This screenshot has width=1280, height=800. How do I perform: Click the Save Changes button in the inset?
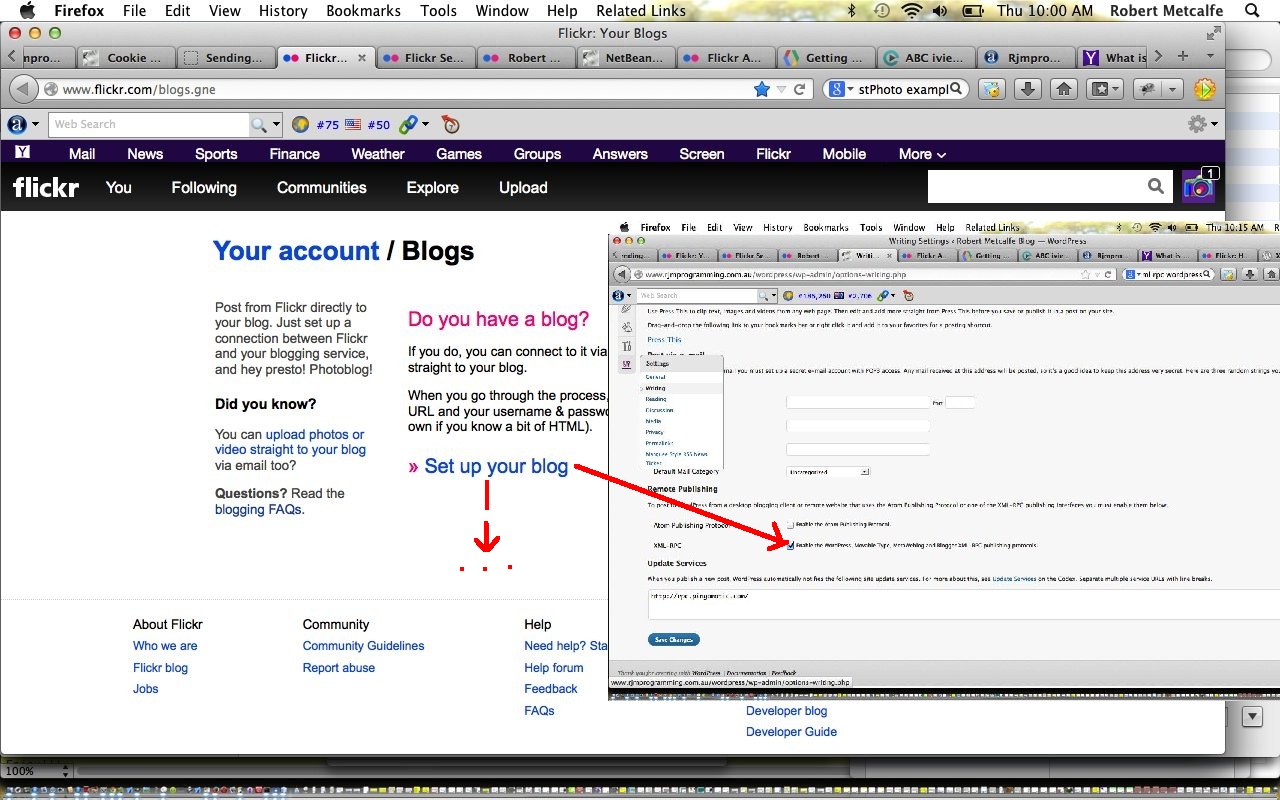[673, 639]
